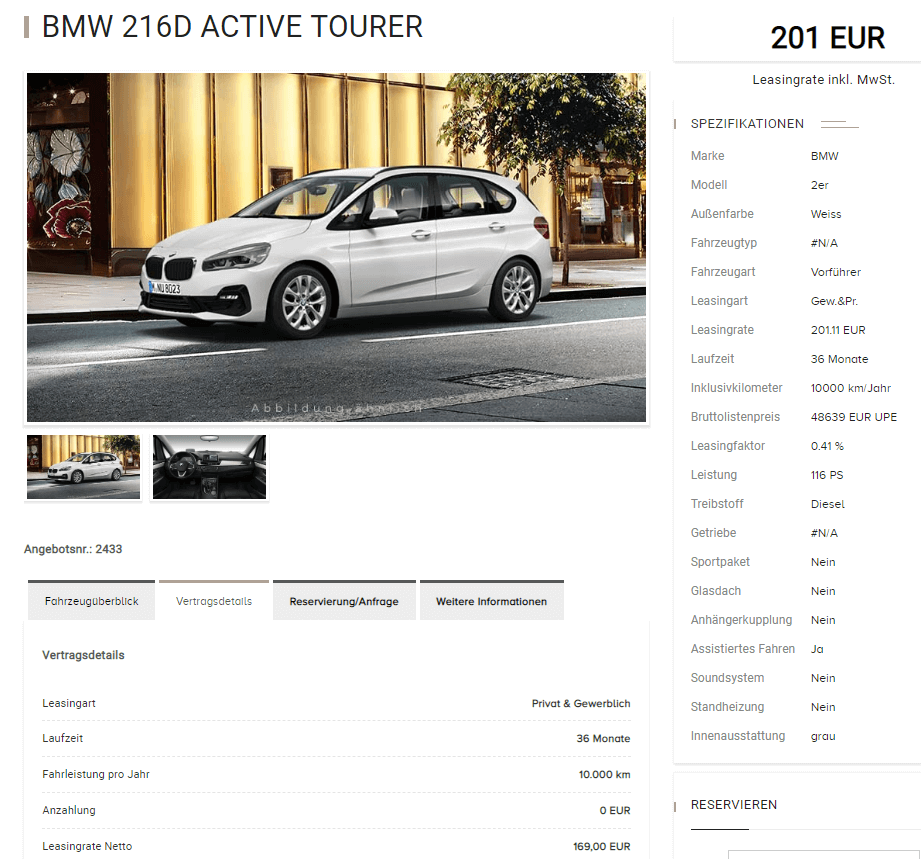This screenshot has height=859, width=921.
Task: Click the 169,00 EUR net rate value
Action: coord(601,846)
